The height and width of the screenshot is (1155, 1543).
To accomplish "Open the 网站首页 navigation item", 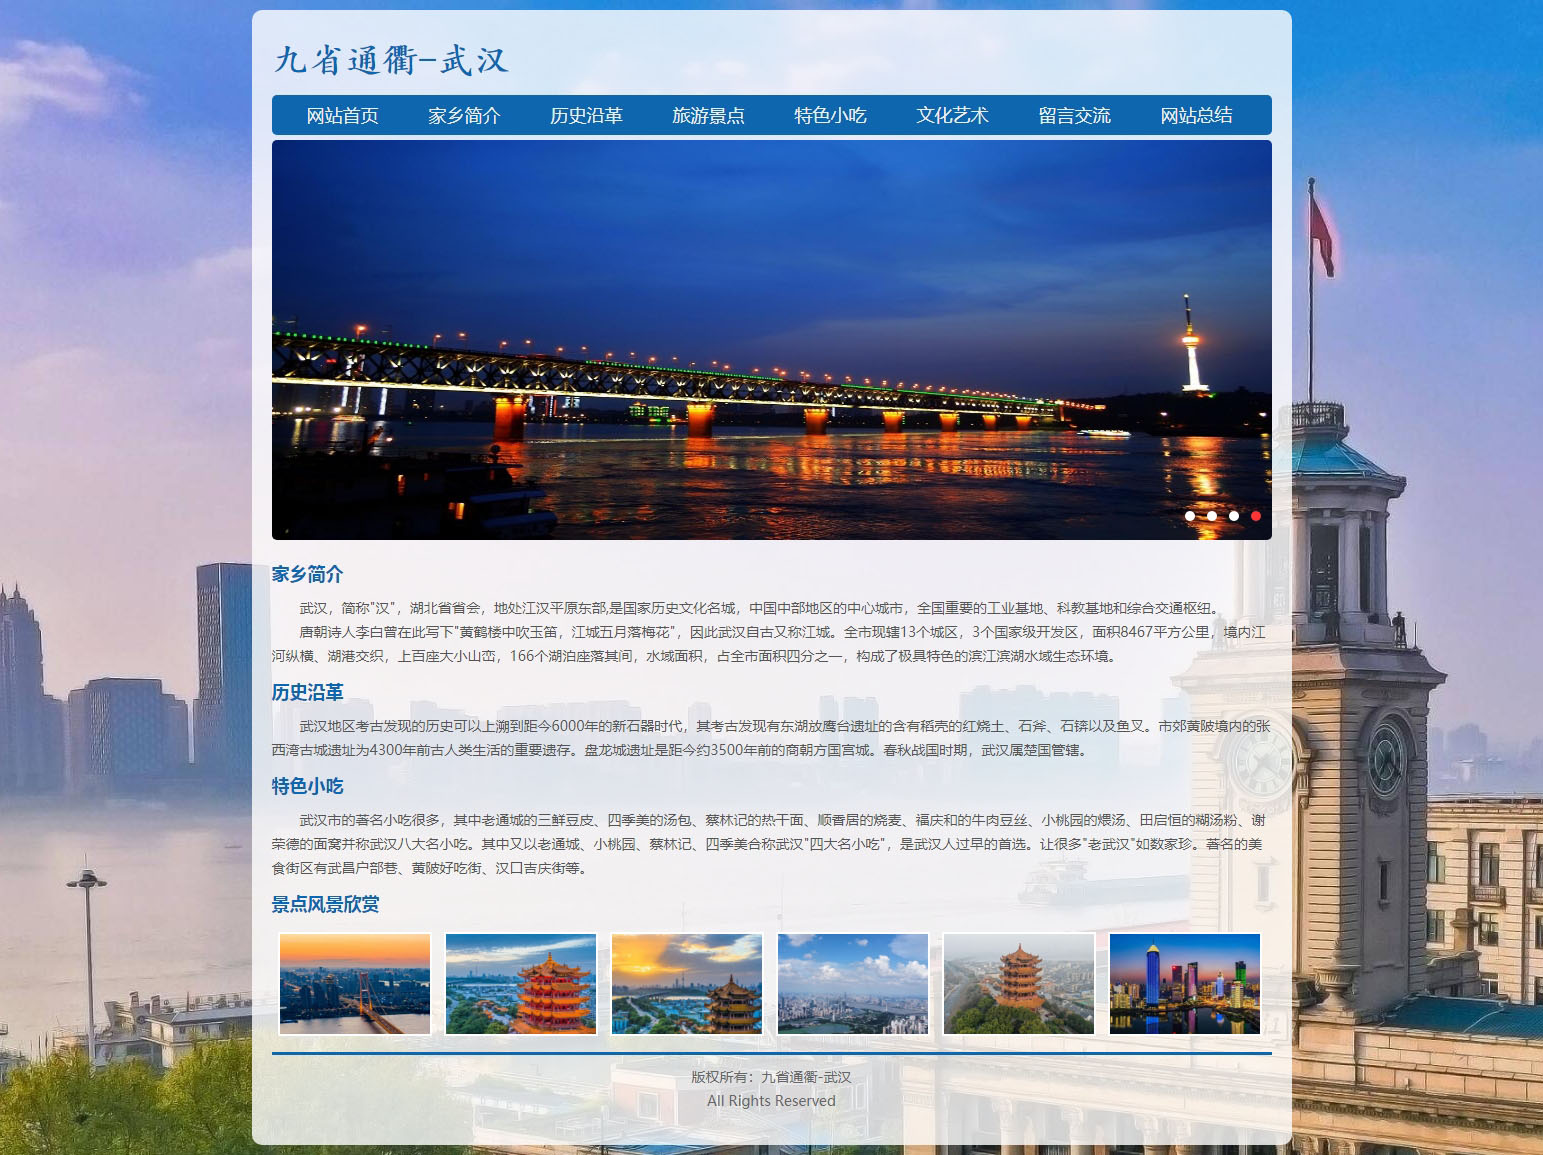I will tap(342, 115).
